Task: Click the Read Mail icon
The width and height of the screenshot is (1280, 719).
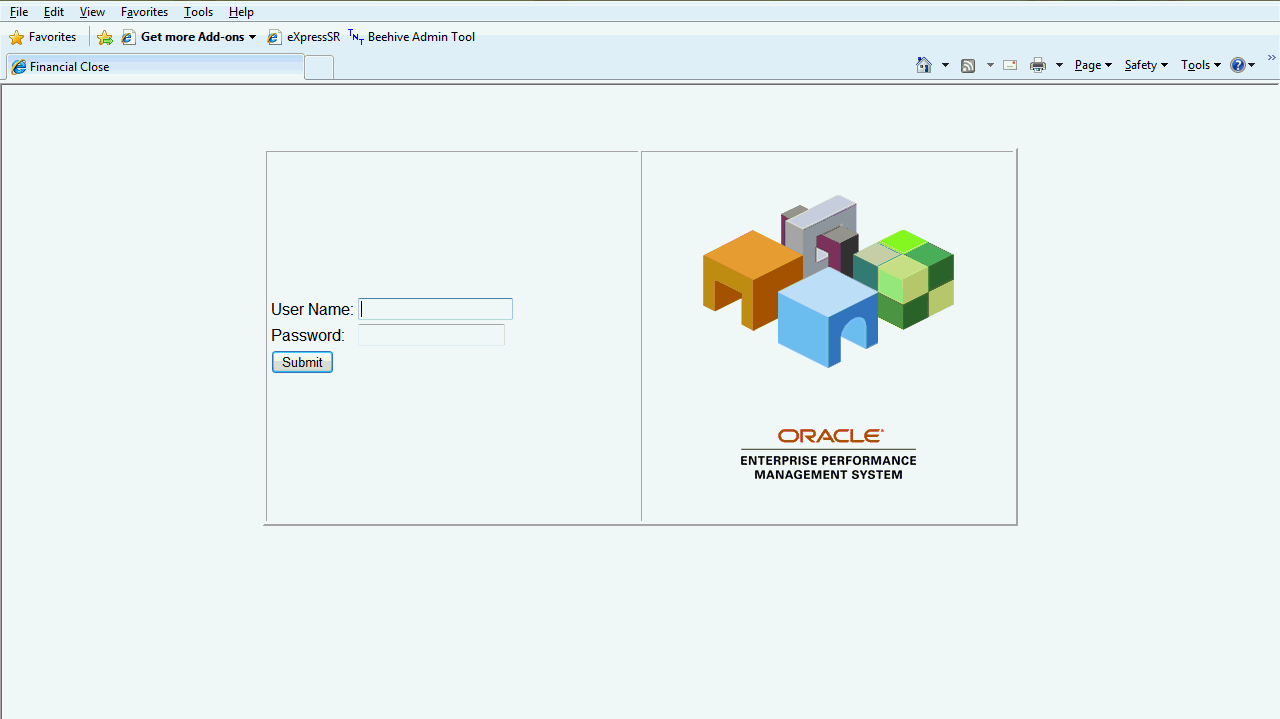Action: [1010, 65]
